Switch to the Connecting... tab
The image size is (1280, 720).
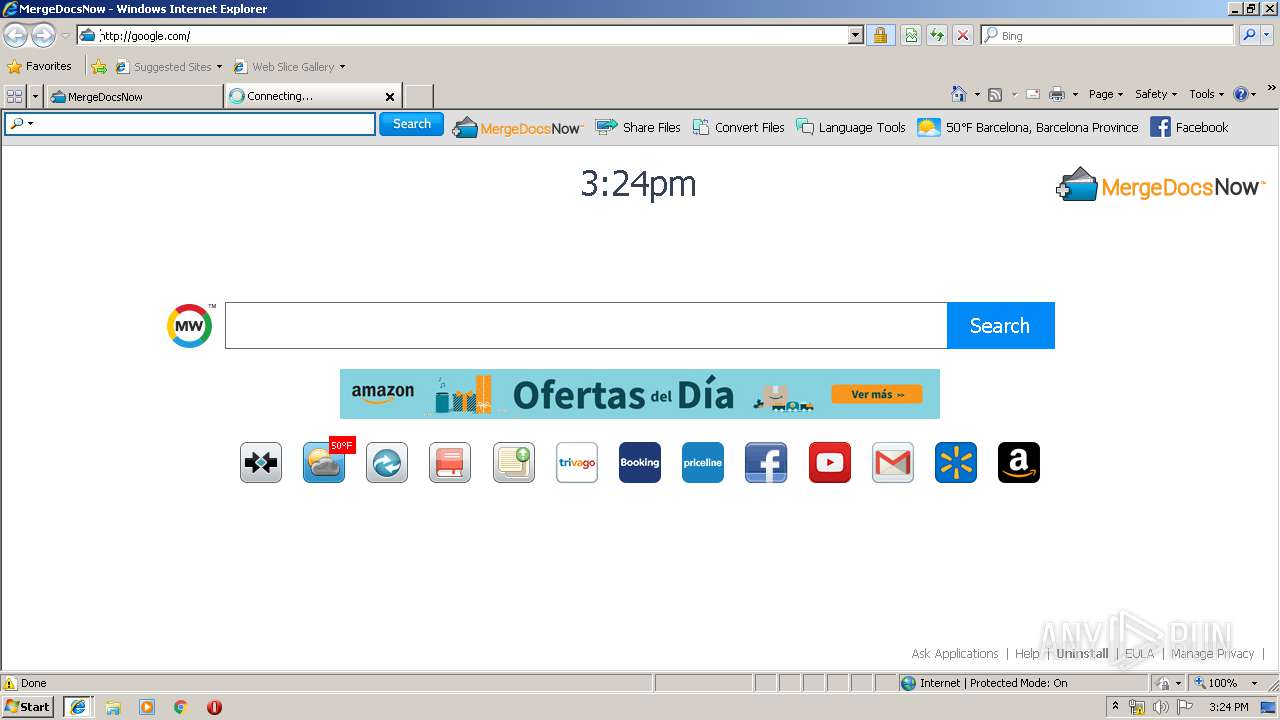tap(314, 96)
